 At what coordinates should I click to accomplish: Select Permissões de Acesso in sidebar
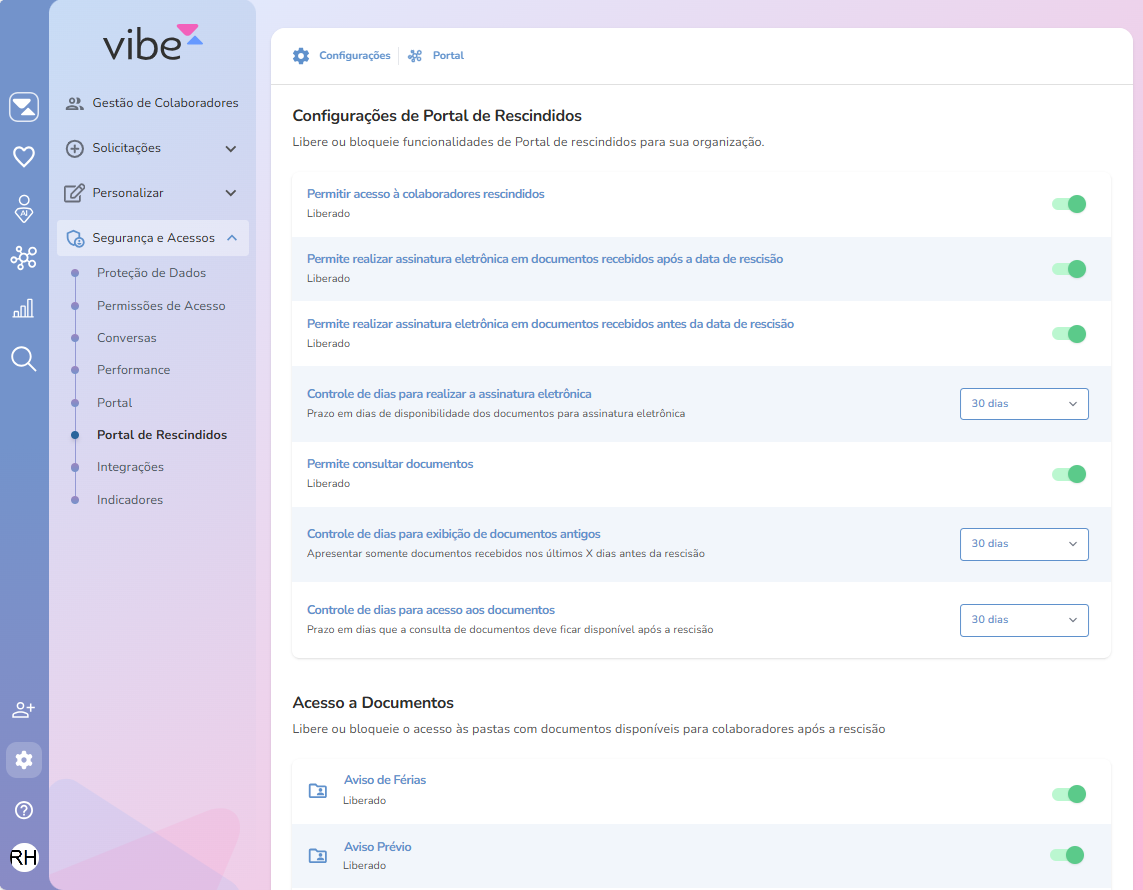tap(161, 306)
